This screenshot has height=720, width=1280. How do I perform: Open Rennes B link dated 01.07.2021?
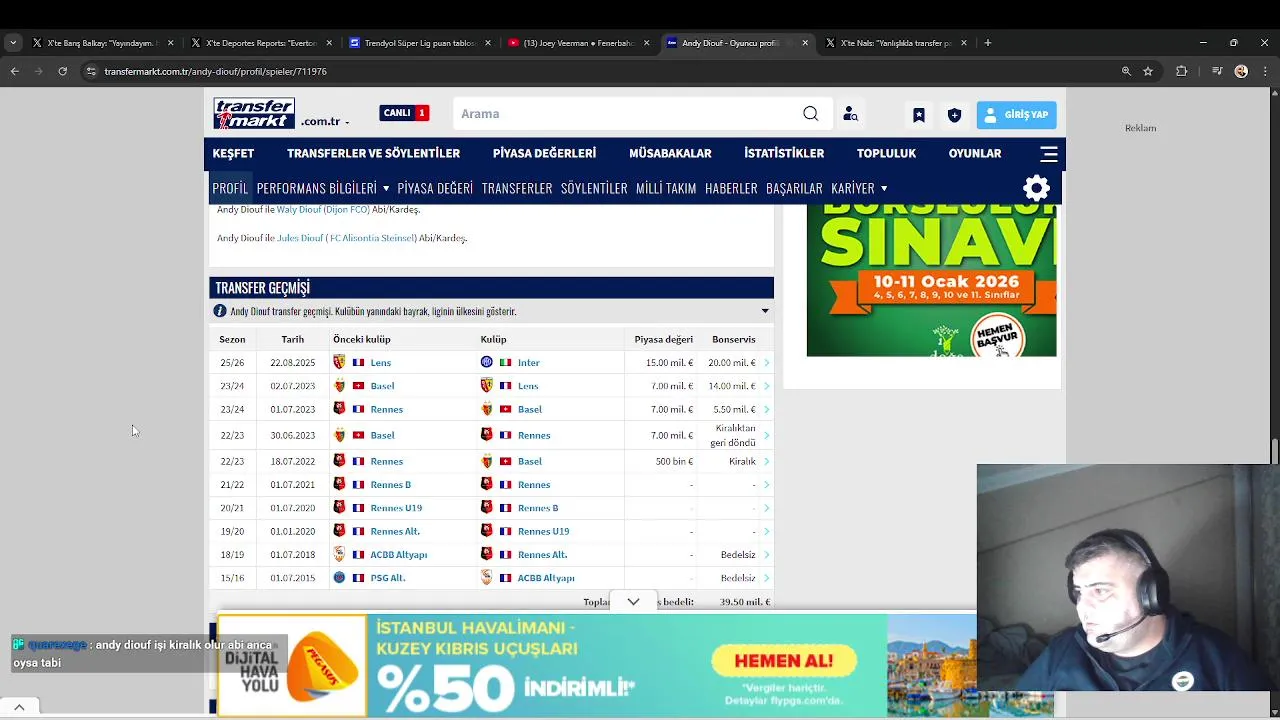click(390, 484)
